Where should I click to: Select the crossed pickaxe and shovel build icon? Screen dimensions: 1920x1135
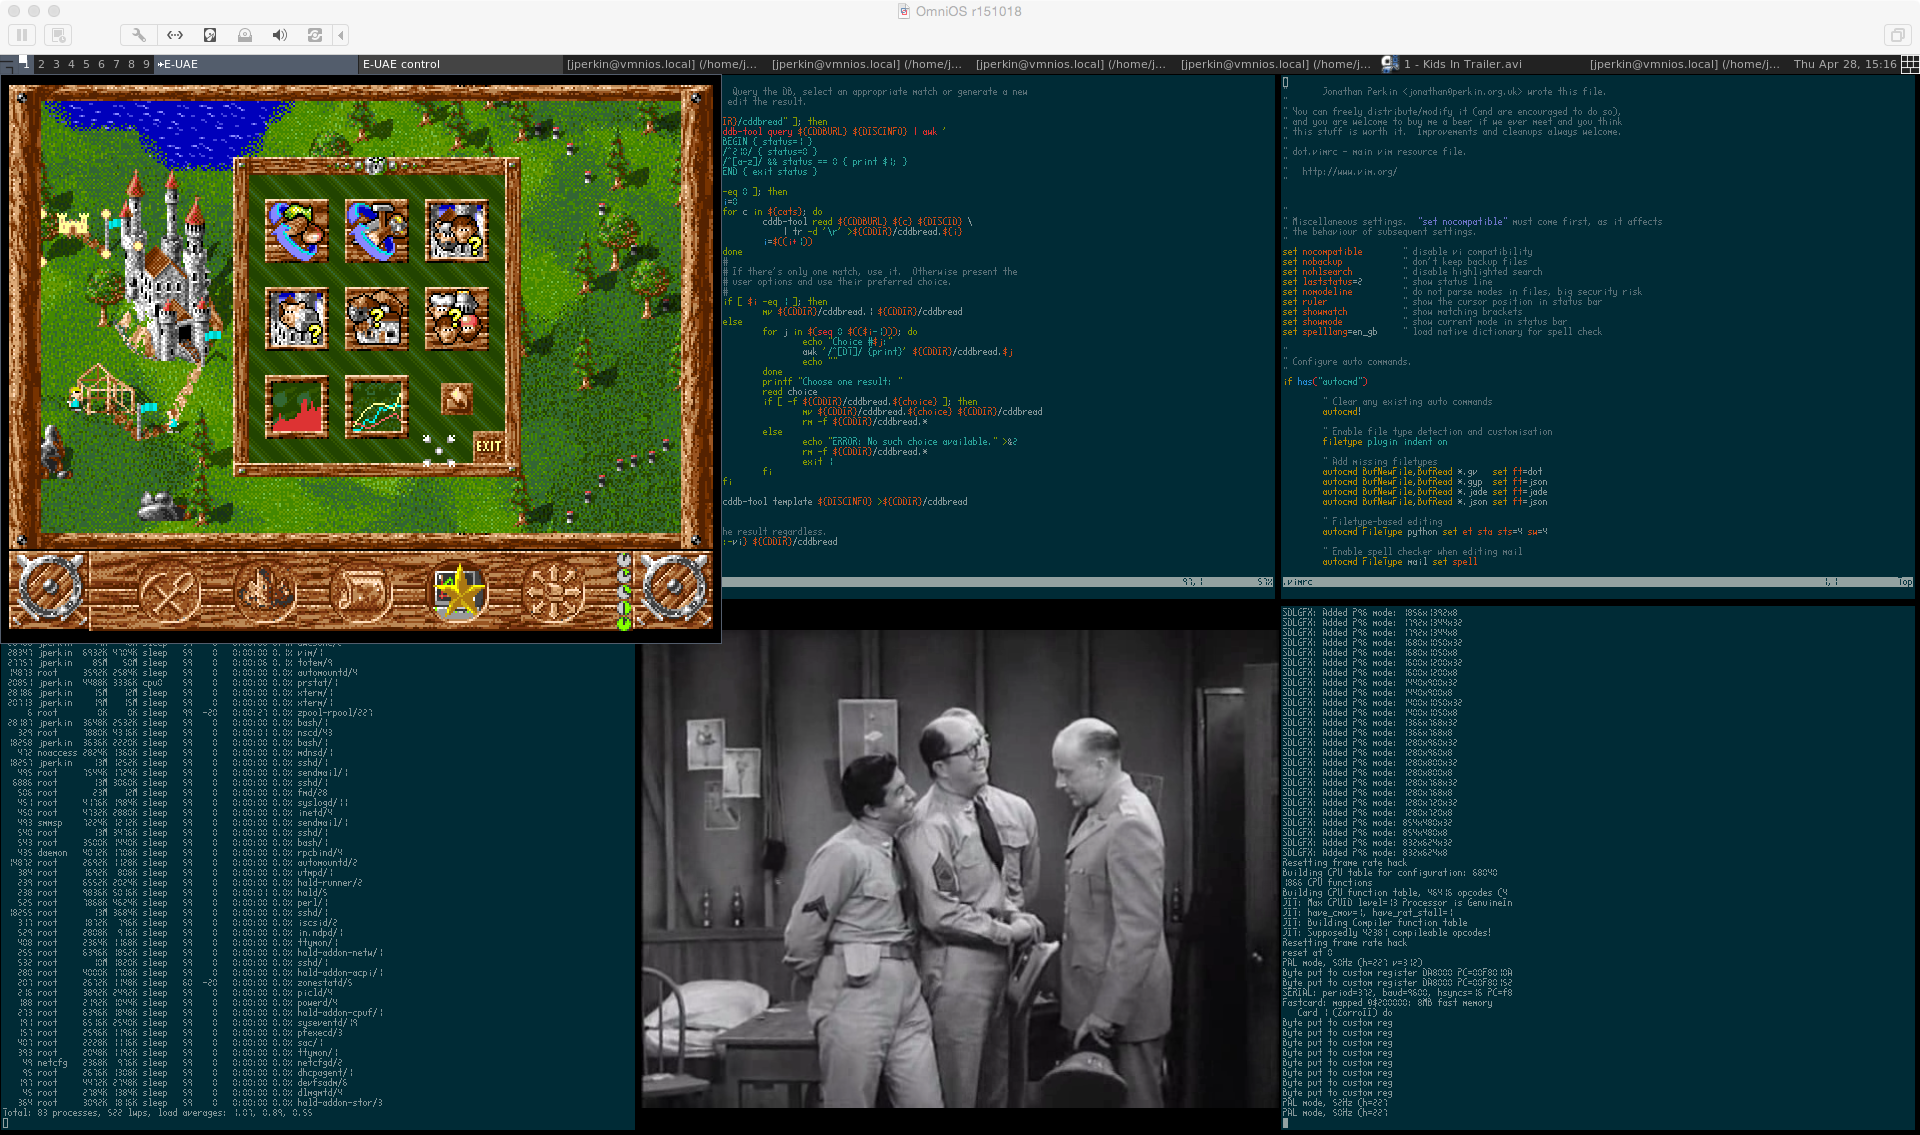tap(169, 591)
